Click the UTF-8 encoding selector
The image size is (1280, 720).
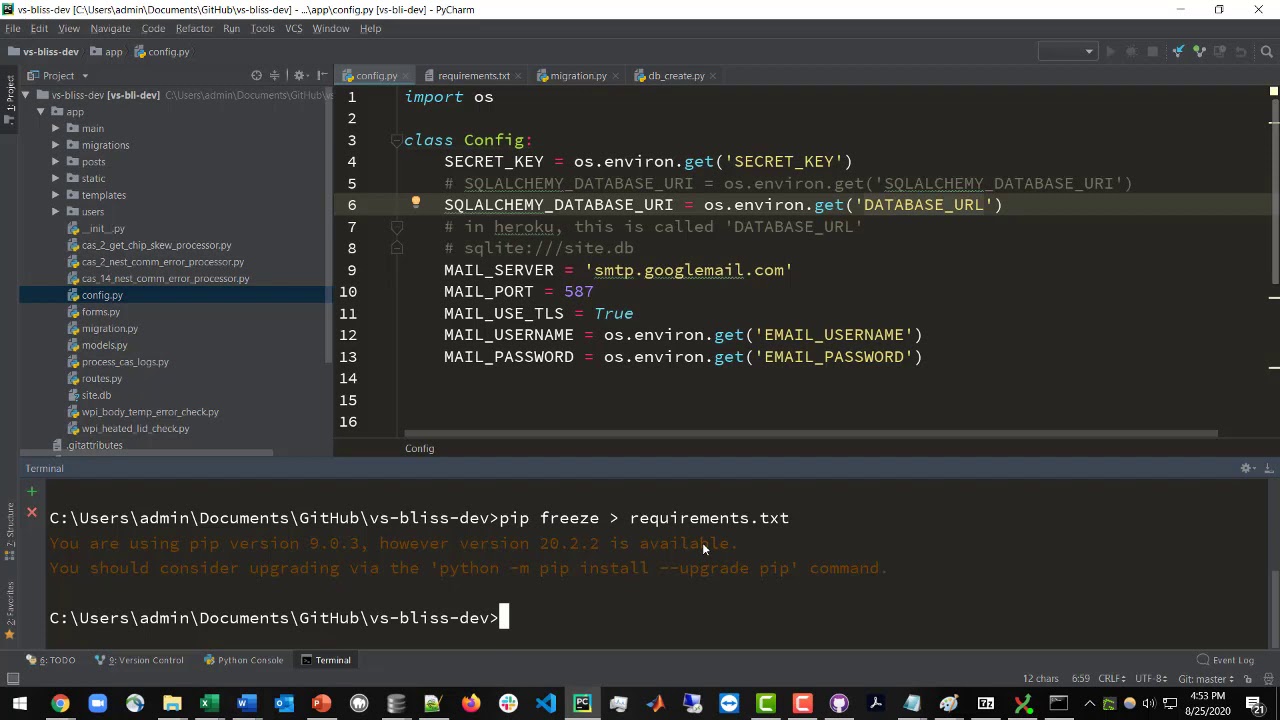[1151, 679]
